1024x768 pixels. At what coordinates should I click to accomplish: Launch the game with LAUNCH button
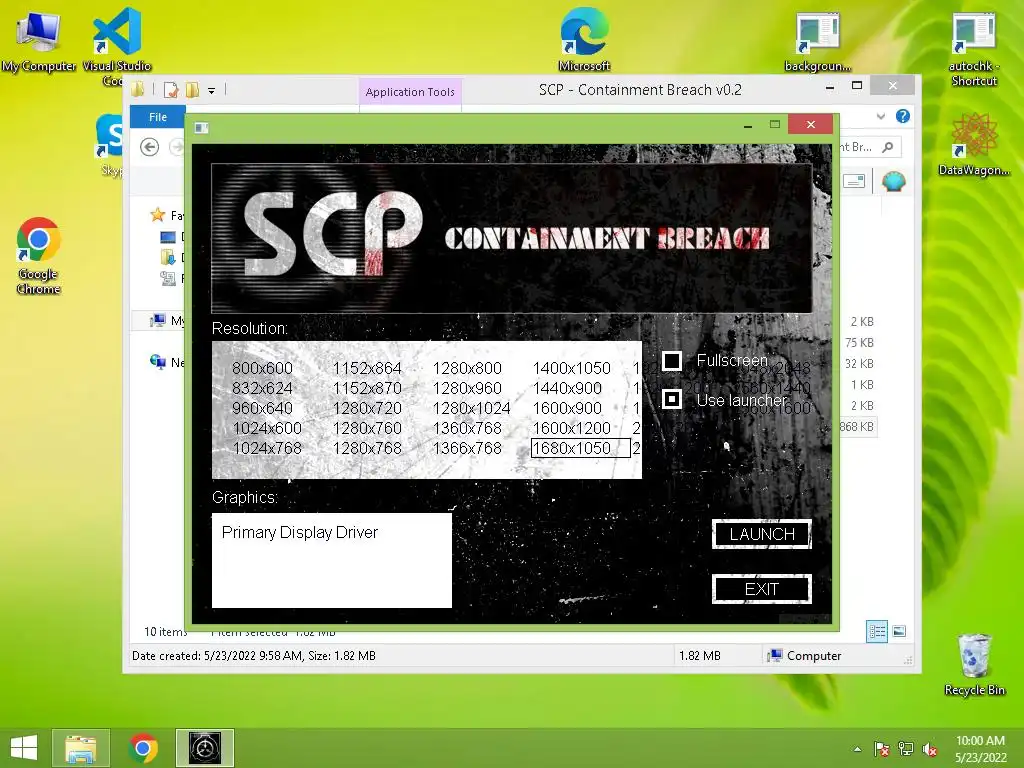[x=761, y=534]
